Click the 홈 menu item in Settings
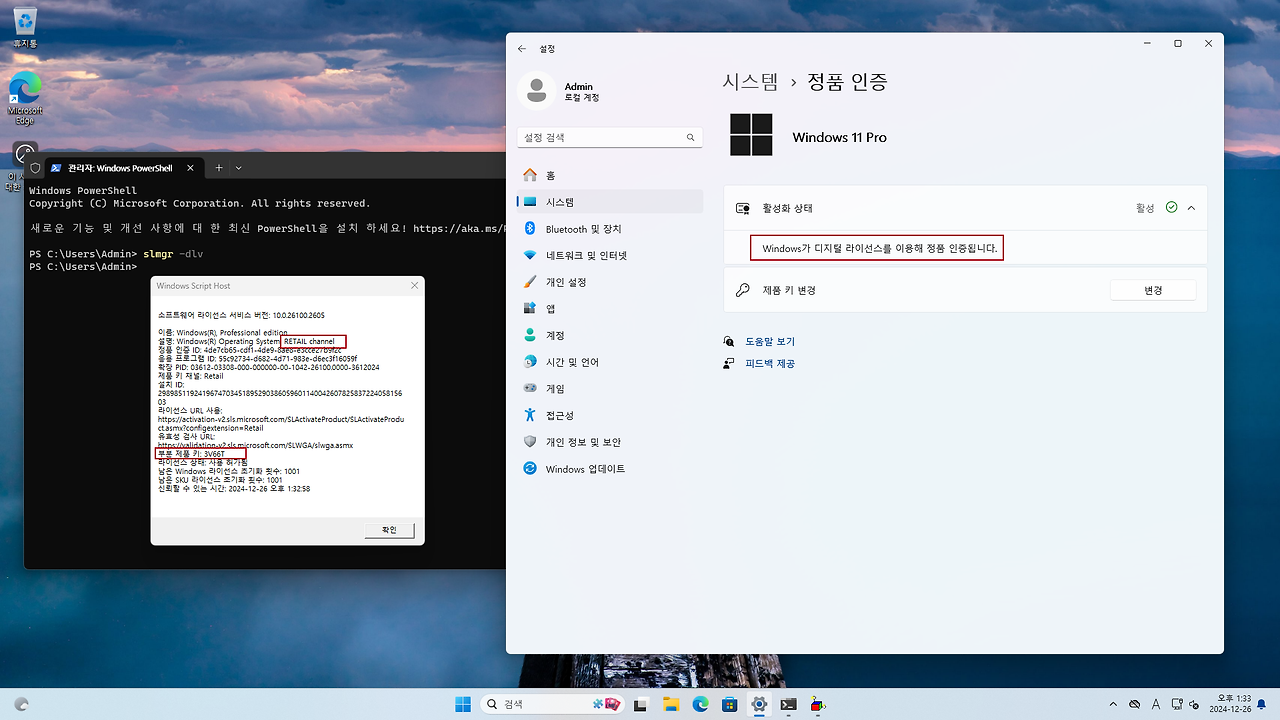The height and width of the screenshot is (720, 1280). click(x=551, y=174)
